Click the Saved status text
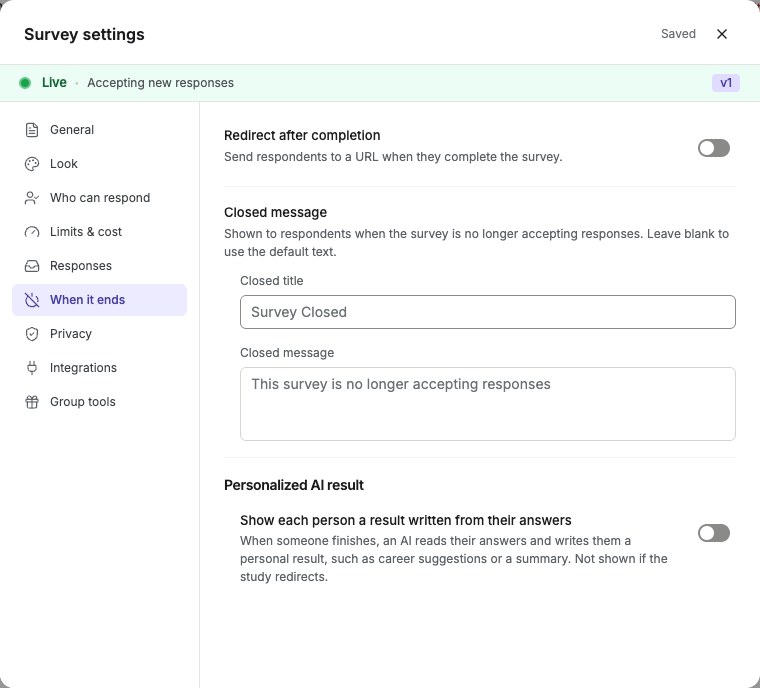This screenshot has height=688, width=760. 678,34
